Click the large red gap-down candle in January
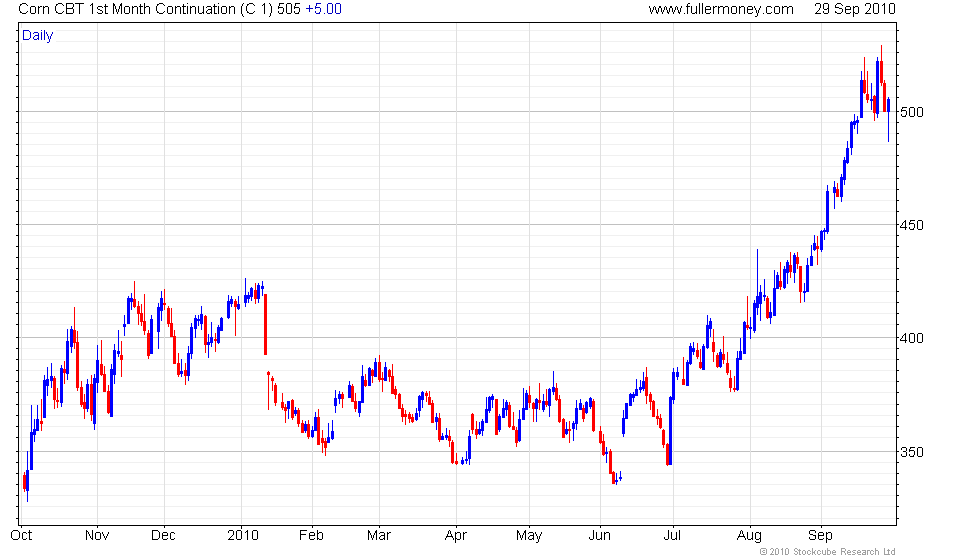Screen dimensions: 980x560 (266, 324)
